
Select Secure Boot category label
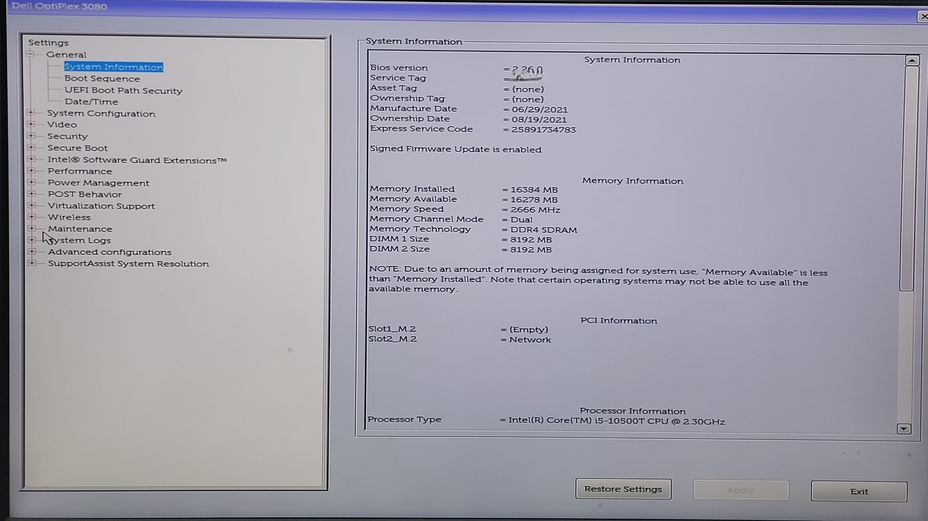pos(78,148)
